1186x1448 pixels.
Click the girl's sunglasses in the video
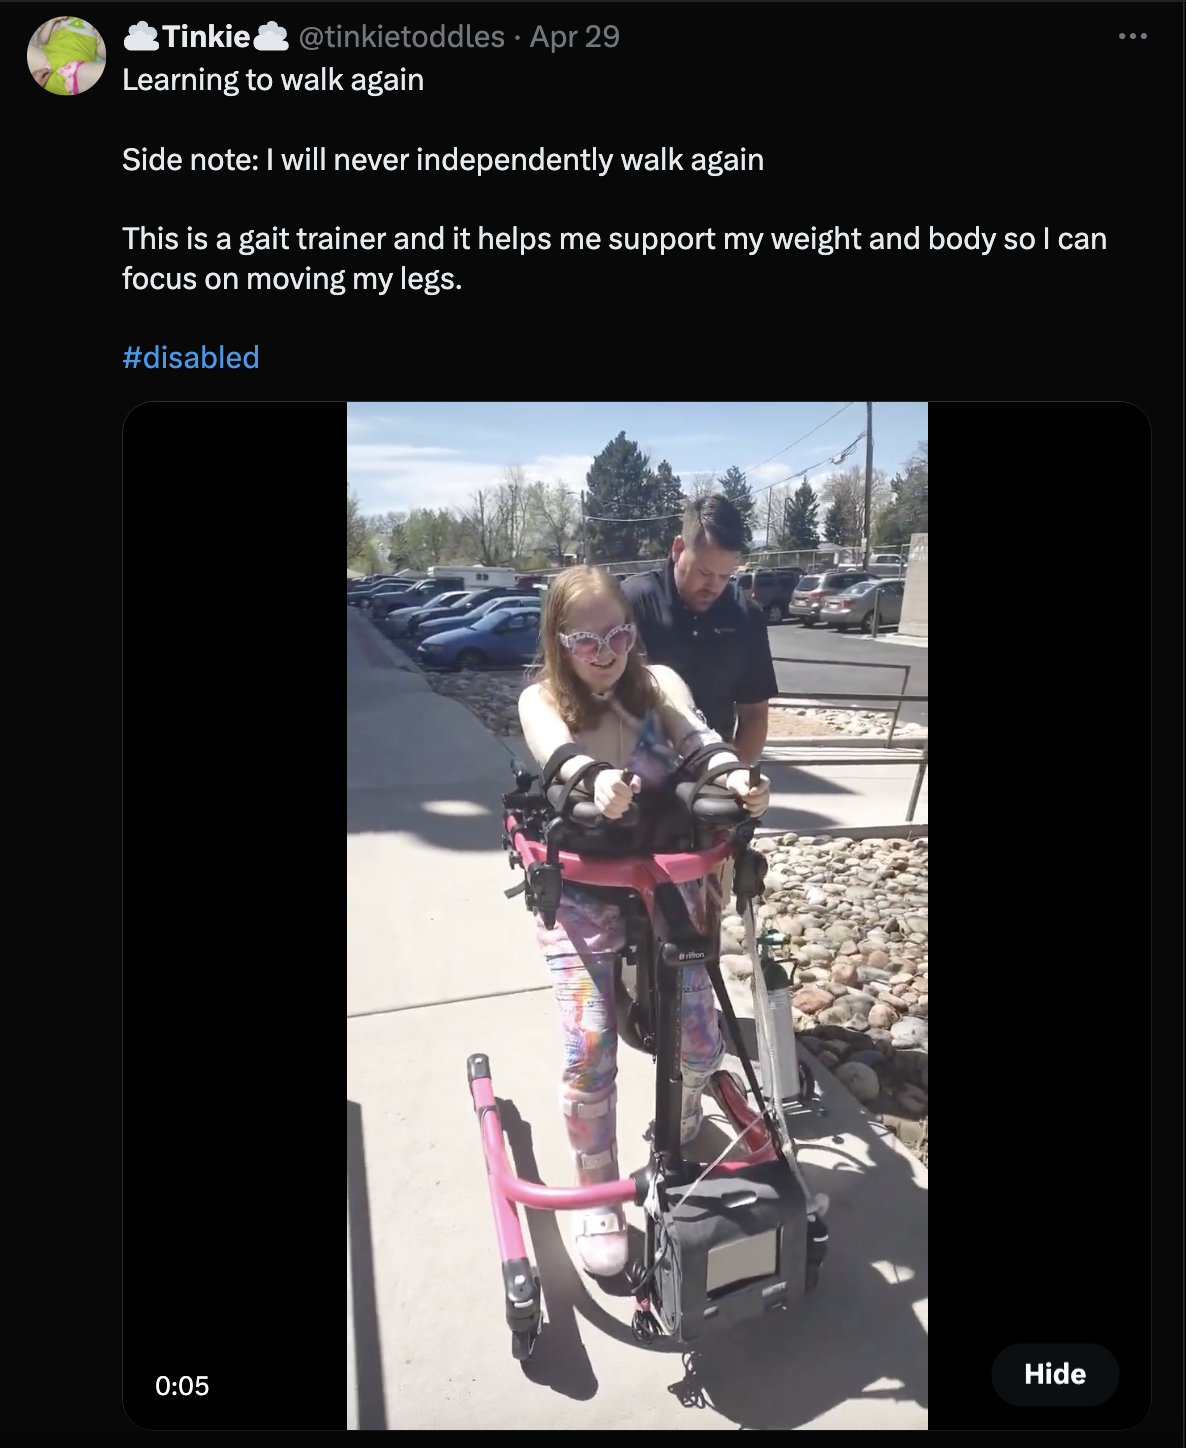pyautogui.click(x=597, y=638)
